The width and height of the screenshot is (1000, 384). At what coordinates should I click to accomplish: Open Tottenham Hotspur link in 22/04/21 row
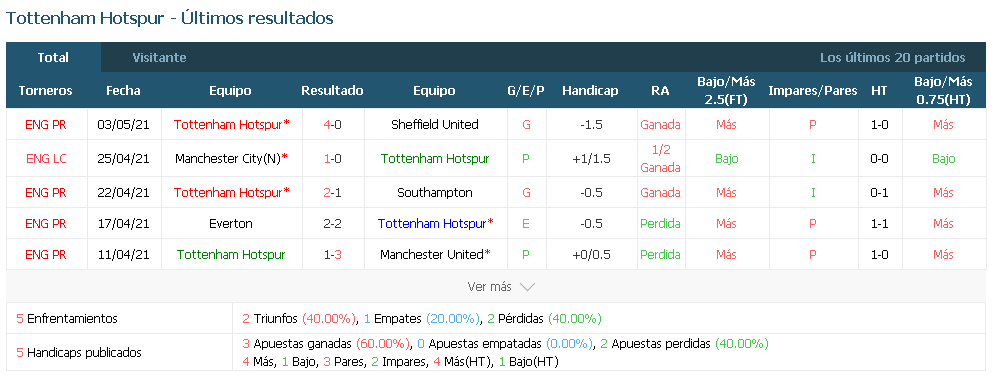tap(227, 193)
